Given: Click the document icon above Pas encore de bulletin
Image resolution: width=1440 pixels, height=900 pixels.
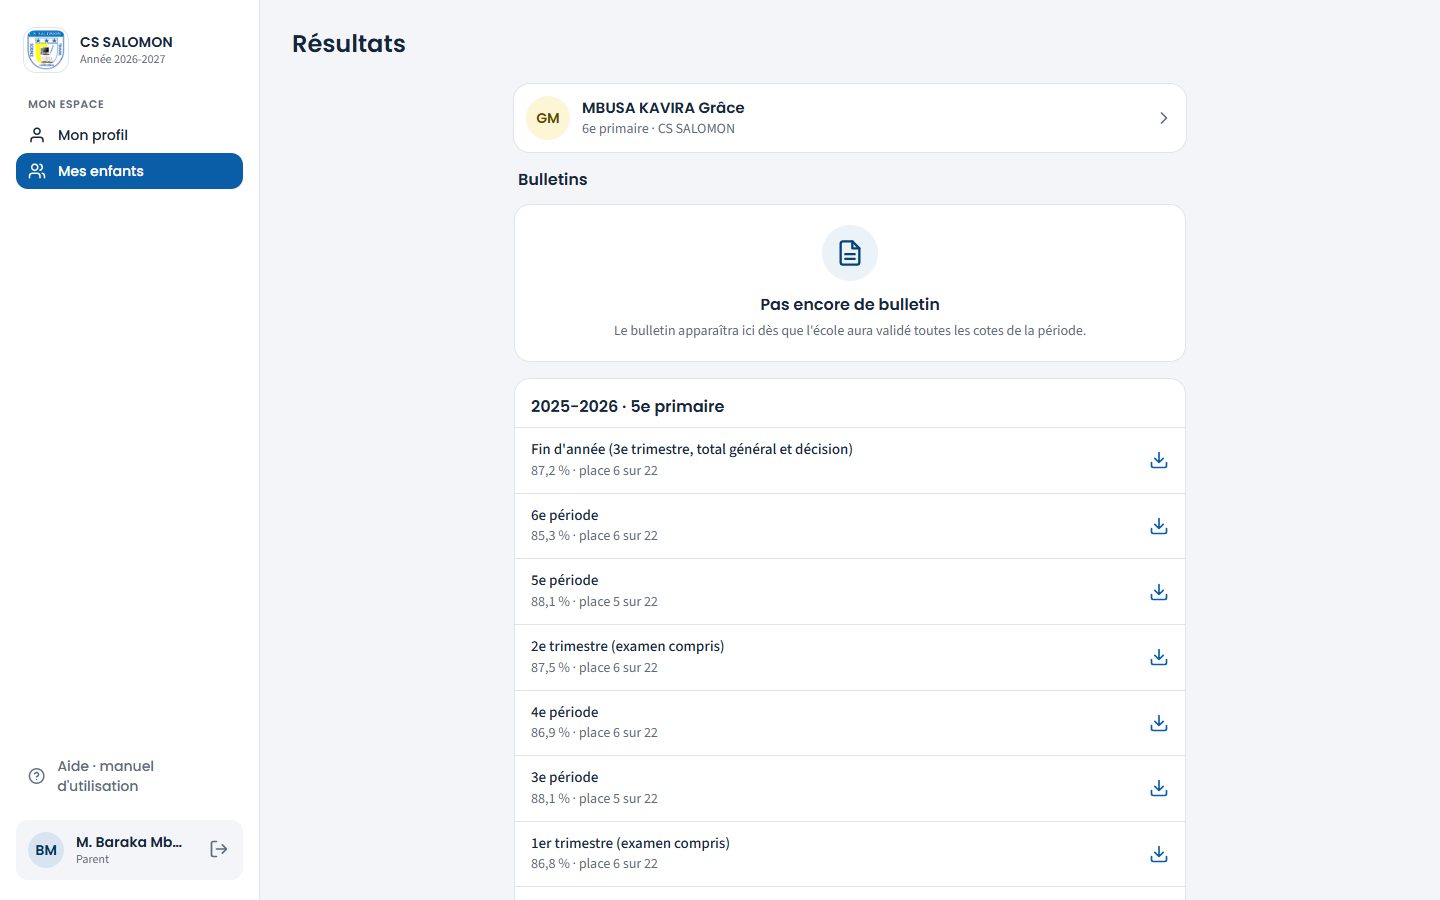Looking at the screenshot, I should tap(850, 253).
